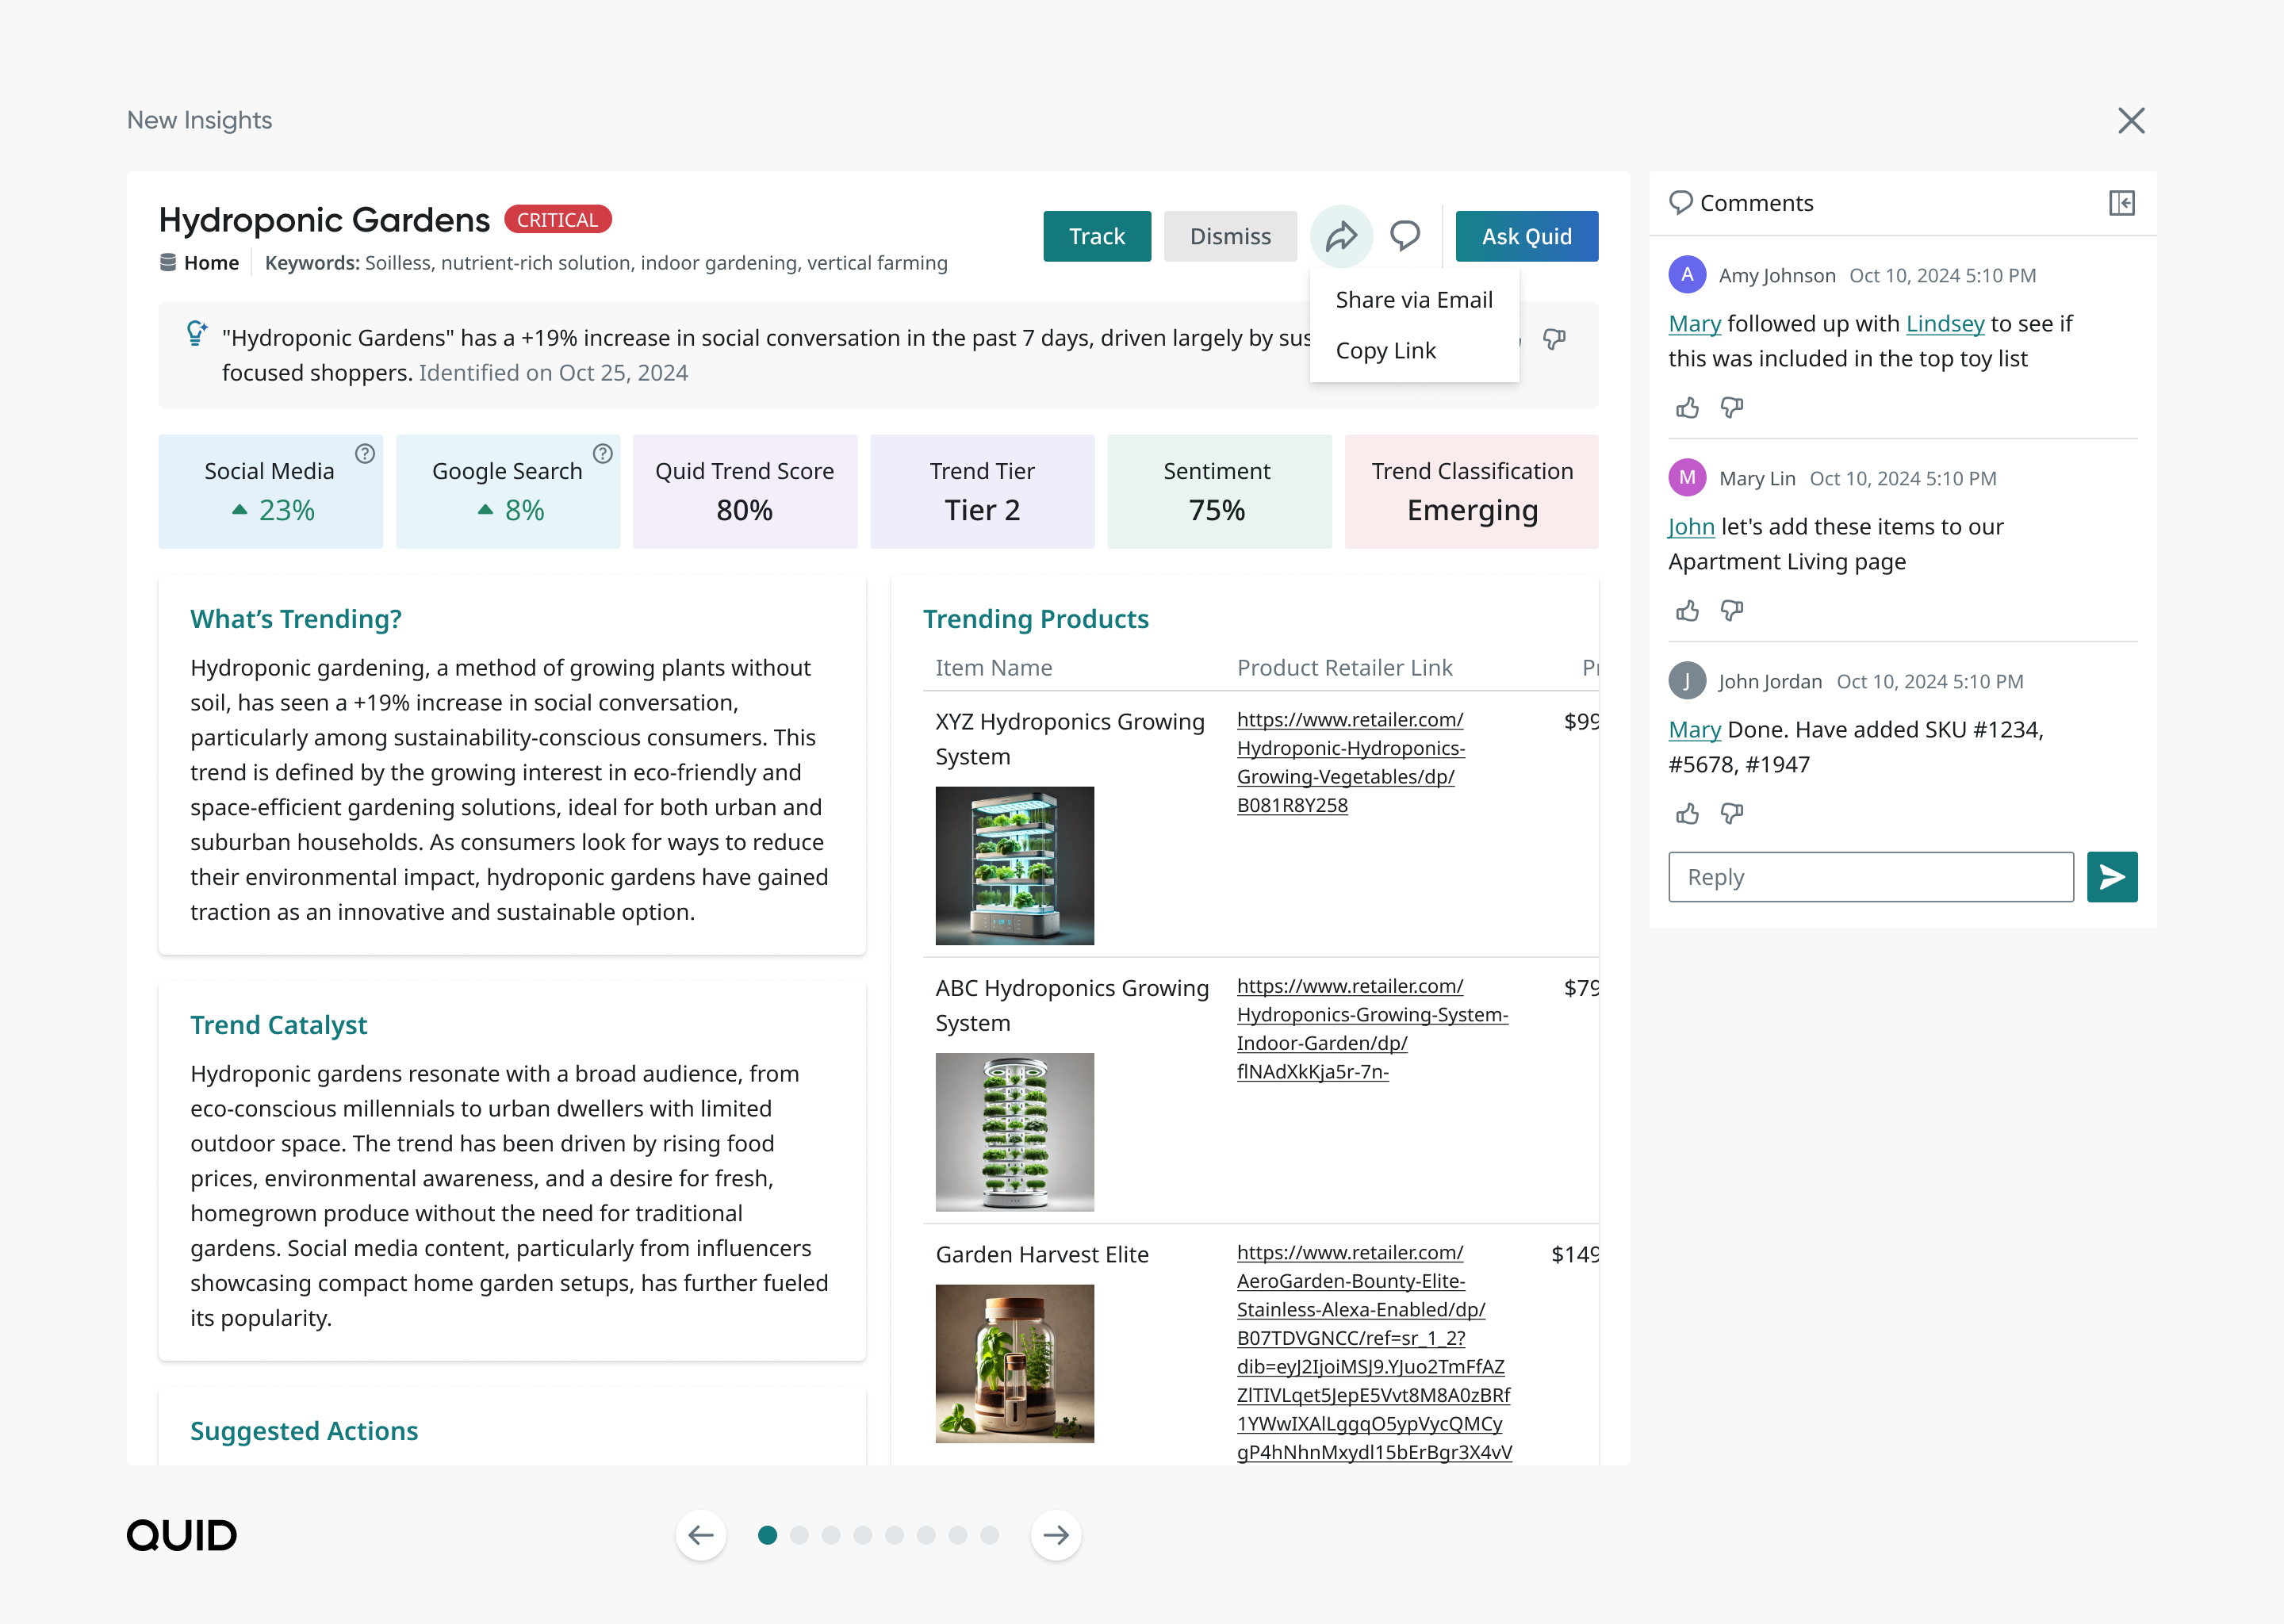
Task: Open the comment bubble icon next to share
Action: (x=1404, y=236)
